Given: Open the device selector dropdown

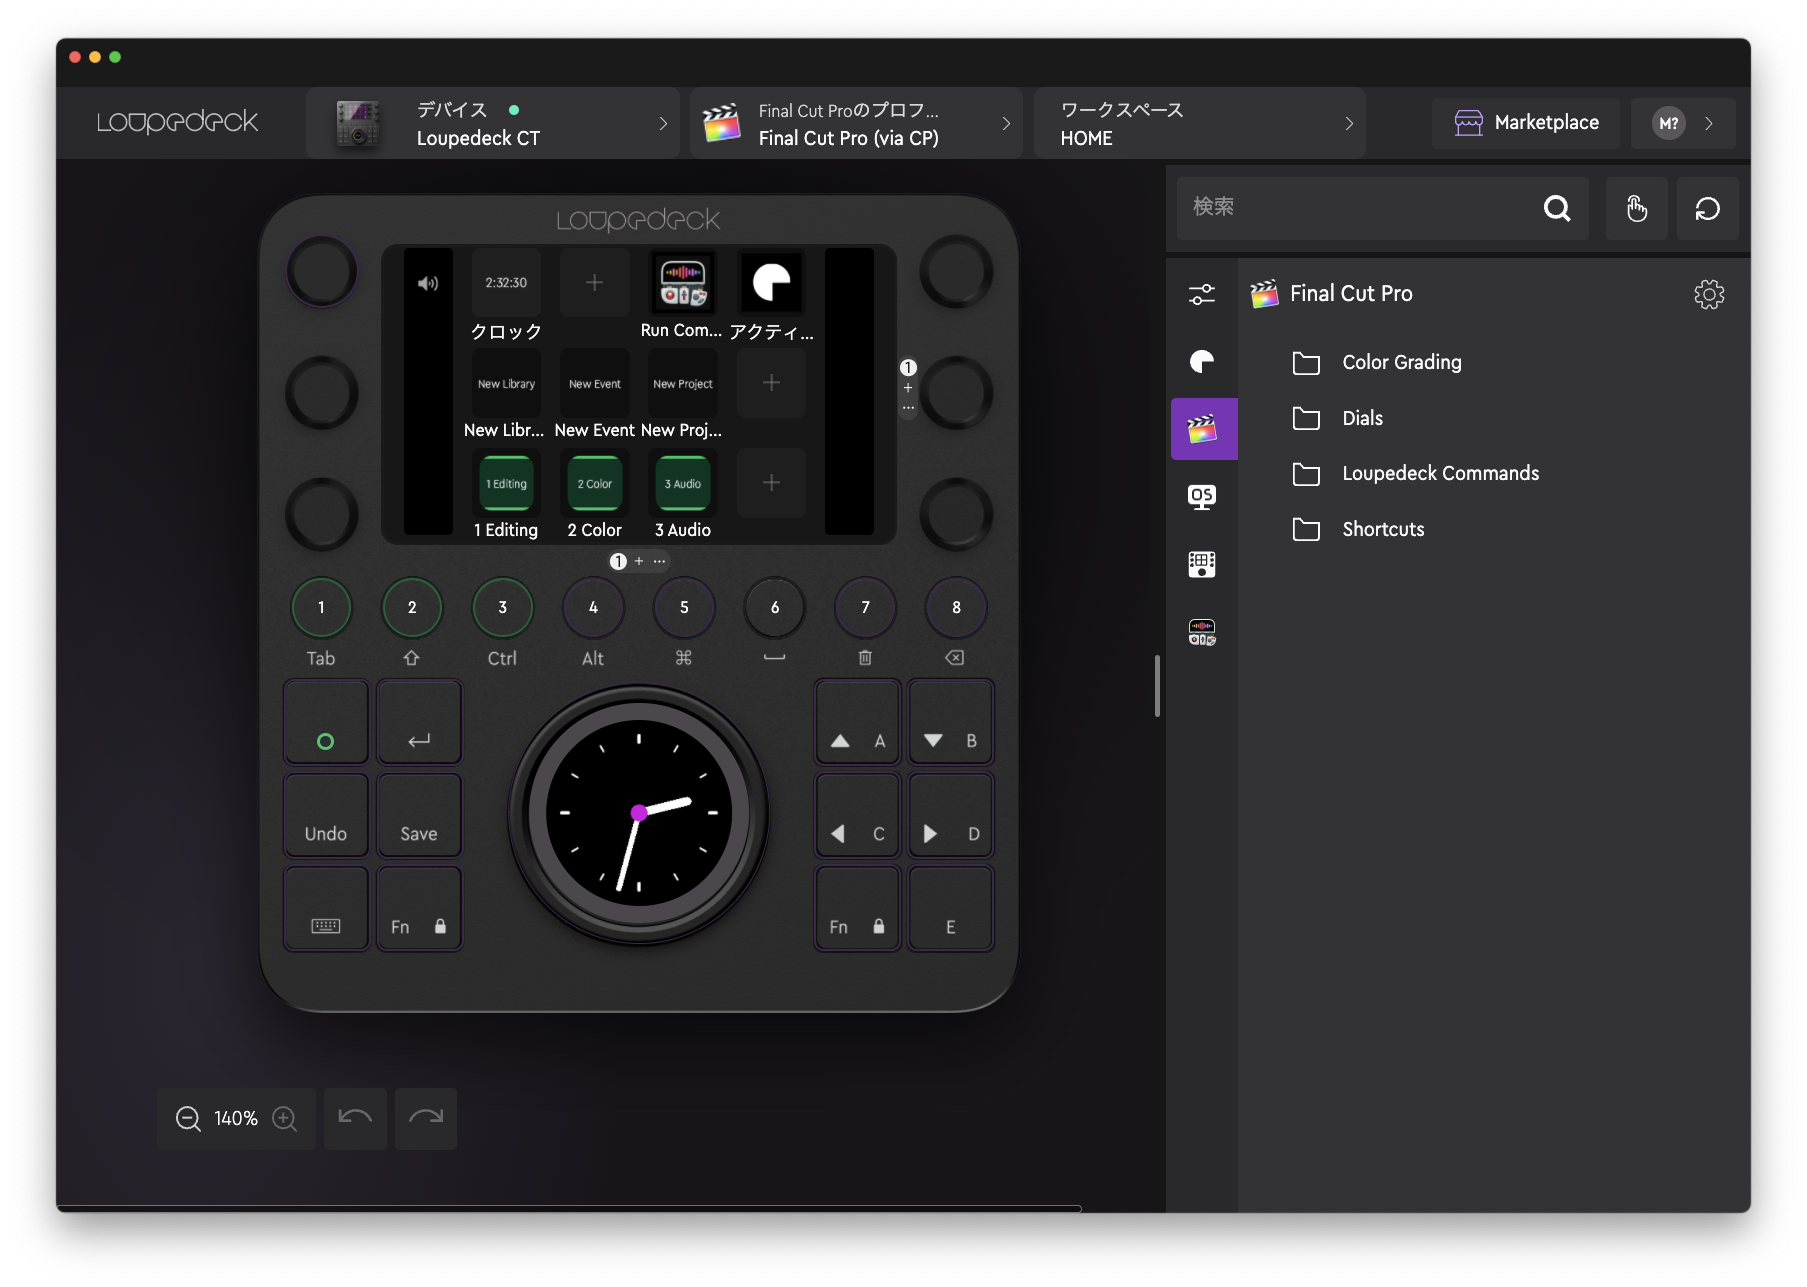Looking at the screenshot, I should click(493, 123).
